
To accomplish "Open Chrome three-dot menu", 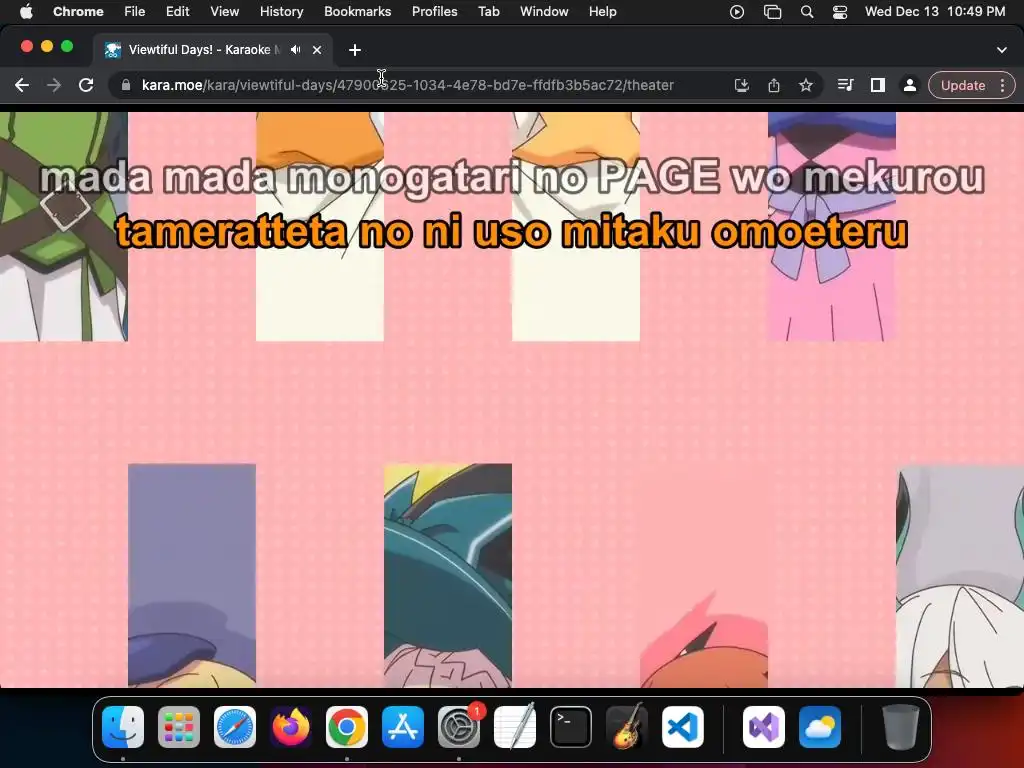I will click(1002, 85).
